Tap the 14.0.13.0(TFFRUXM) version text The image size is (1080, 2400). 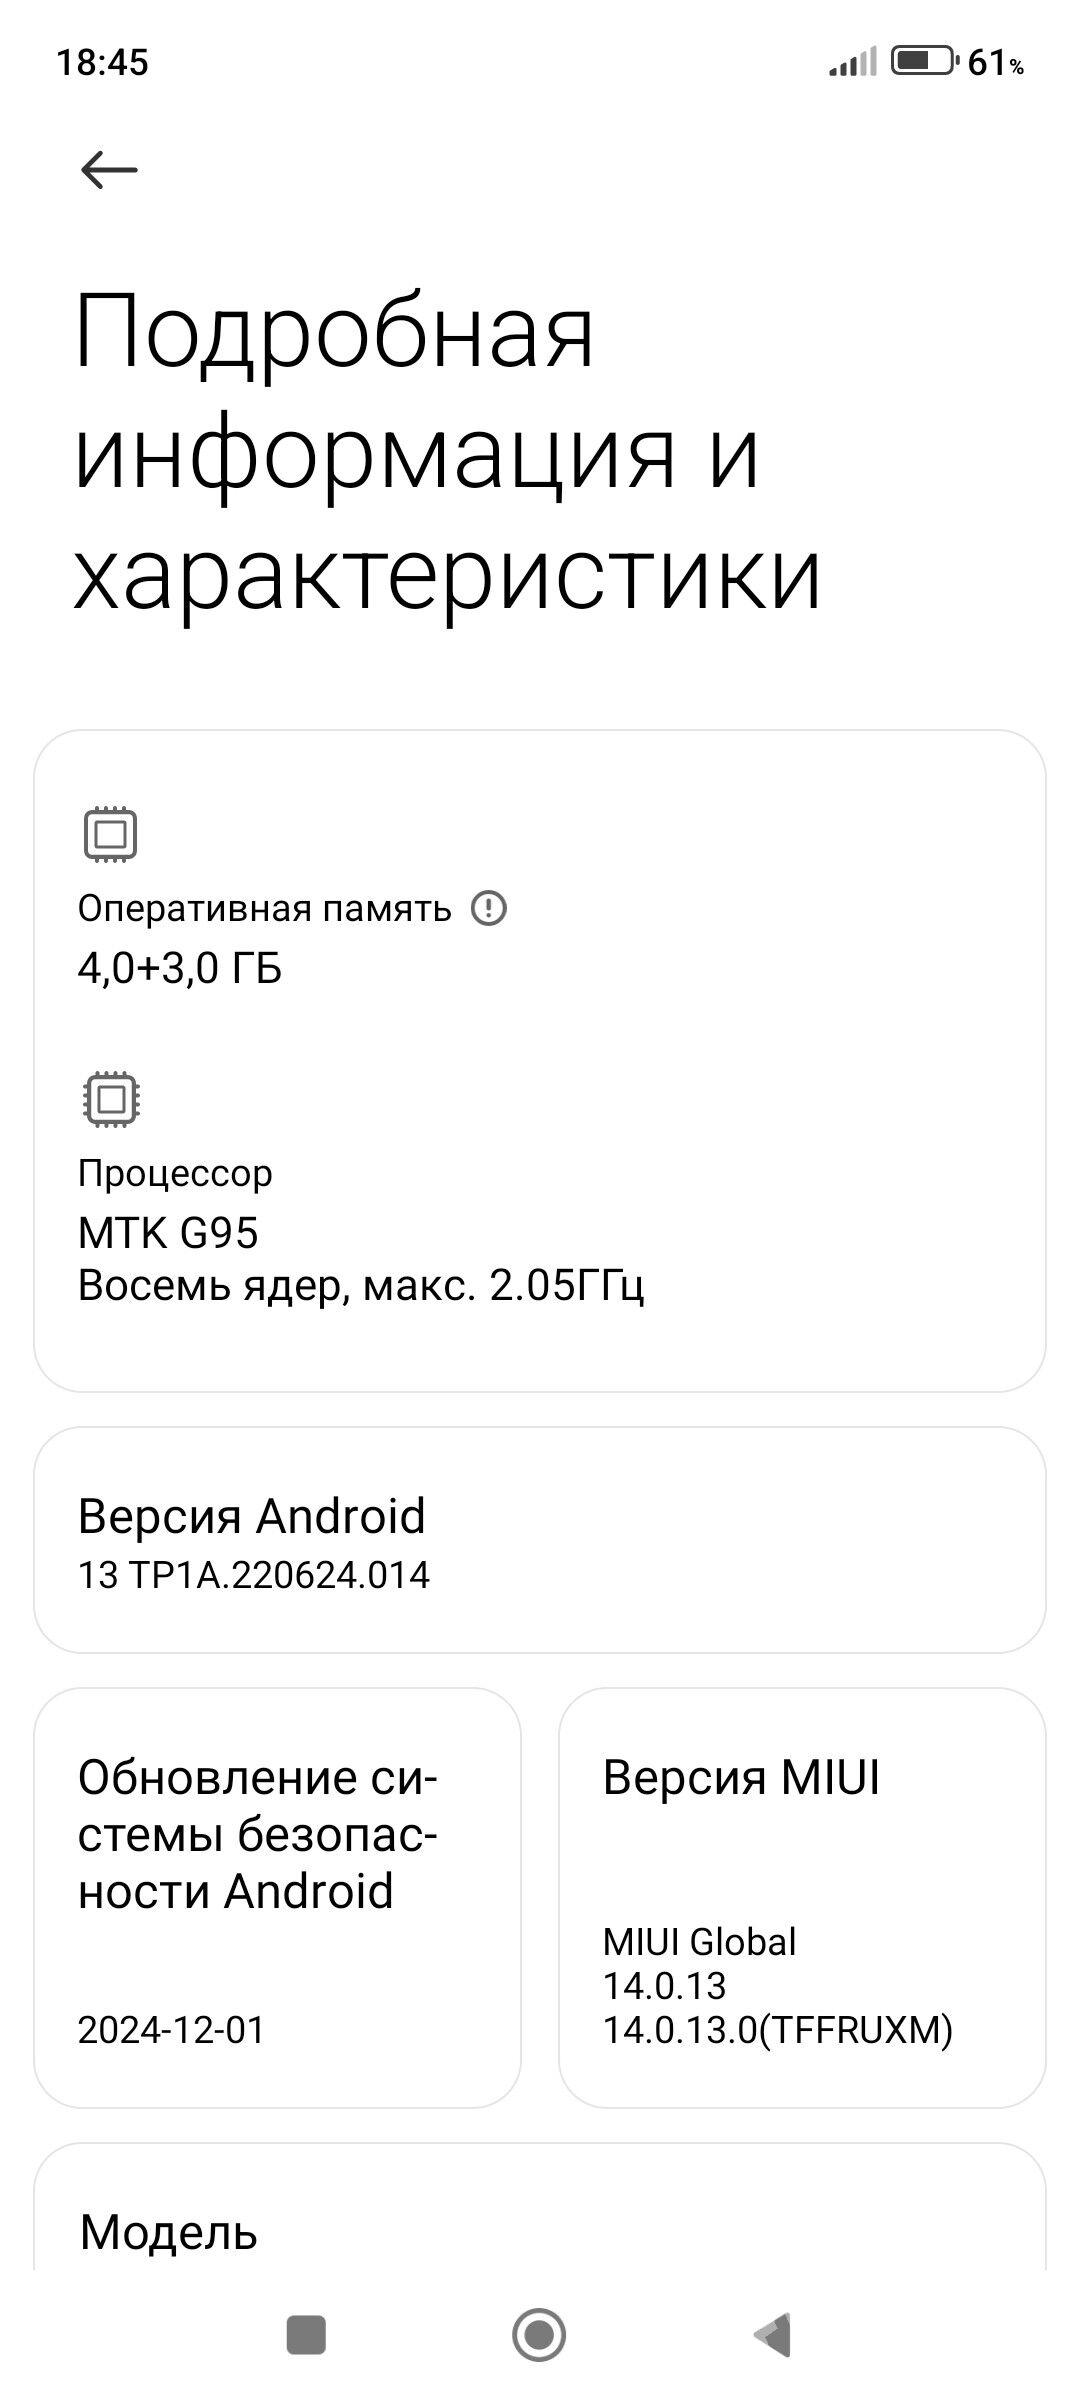tap(777, 2030)
